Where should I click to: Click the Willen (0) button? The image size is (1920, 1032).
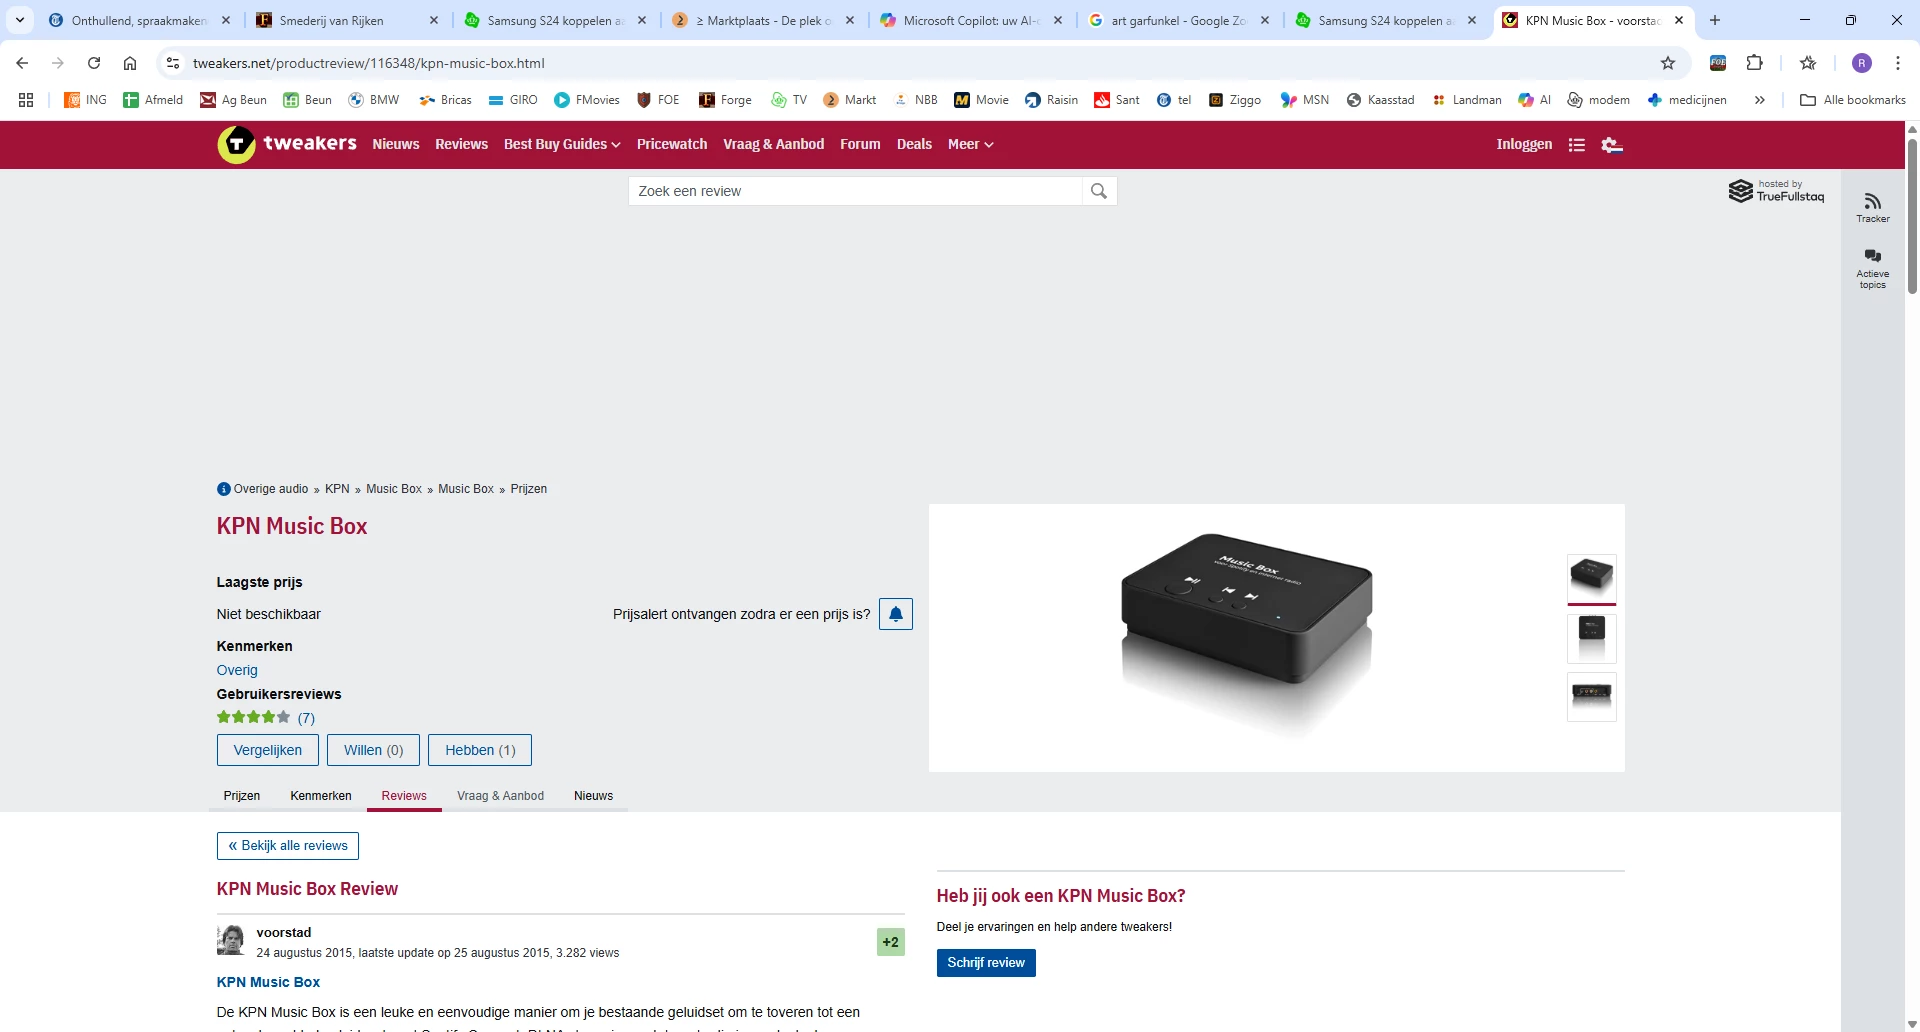(x=374, y=750)
